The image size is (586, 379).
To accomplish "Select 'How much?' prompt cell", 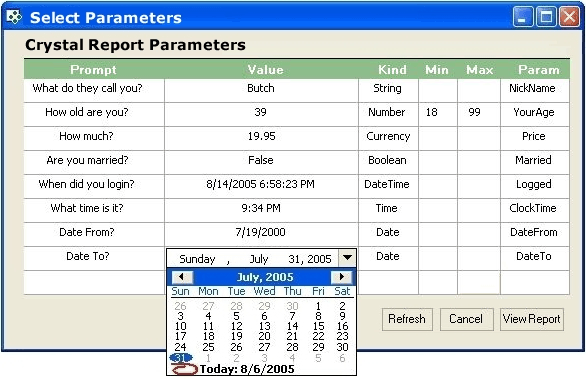I will (94, 138).
